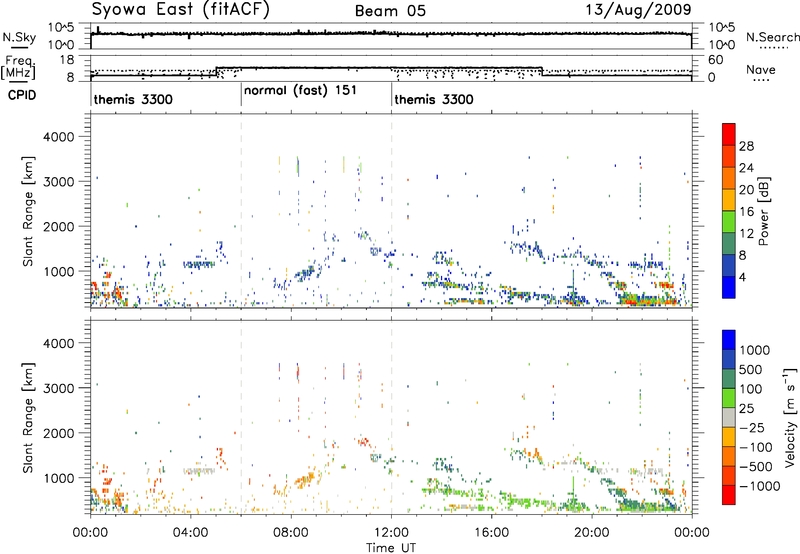The height and width of the screenshot is (554, 800).
Task: Click the 'Nave' legend label
Action: (761, 69)
